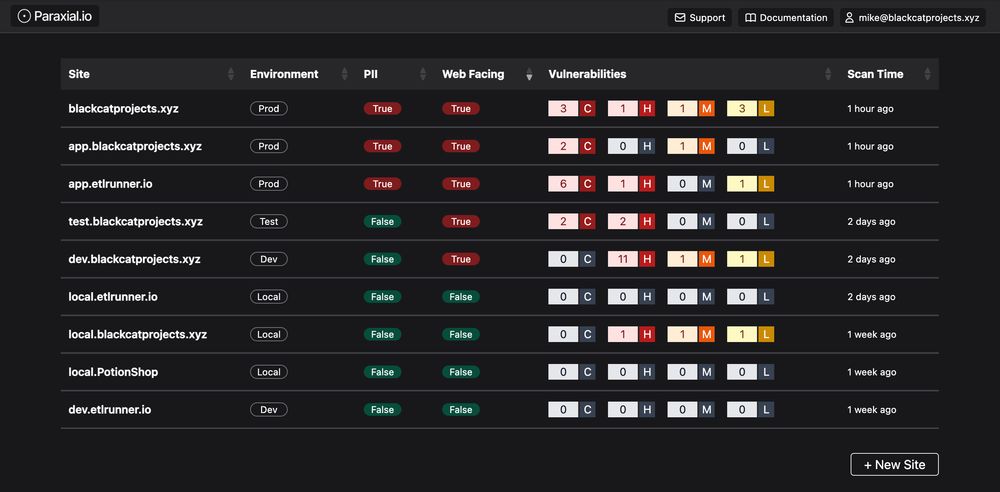This screenshot has width=1000, height=492.
Task: Click medium count 1 for local.blackcatprojects.xyz
Action: point(682,334)
